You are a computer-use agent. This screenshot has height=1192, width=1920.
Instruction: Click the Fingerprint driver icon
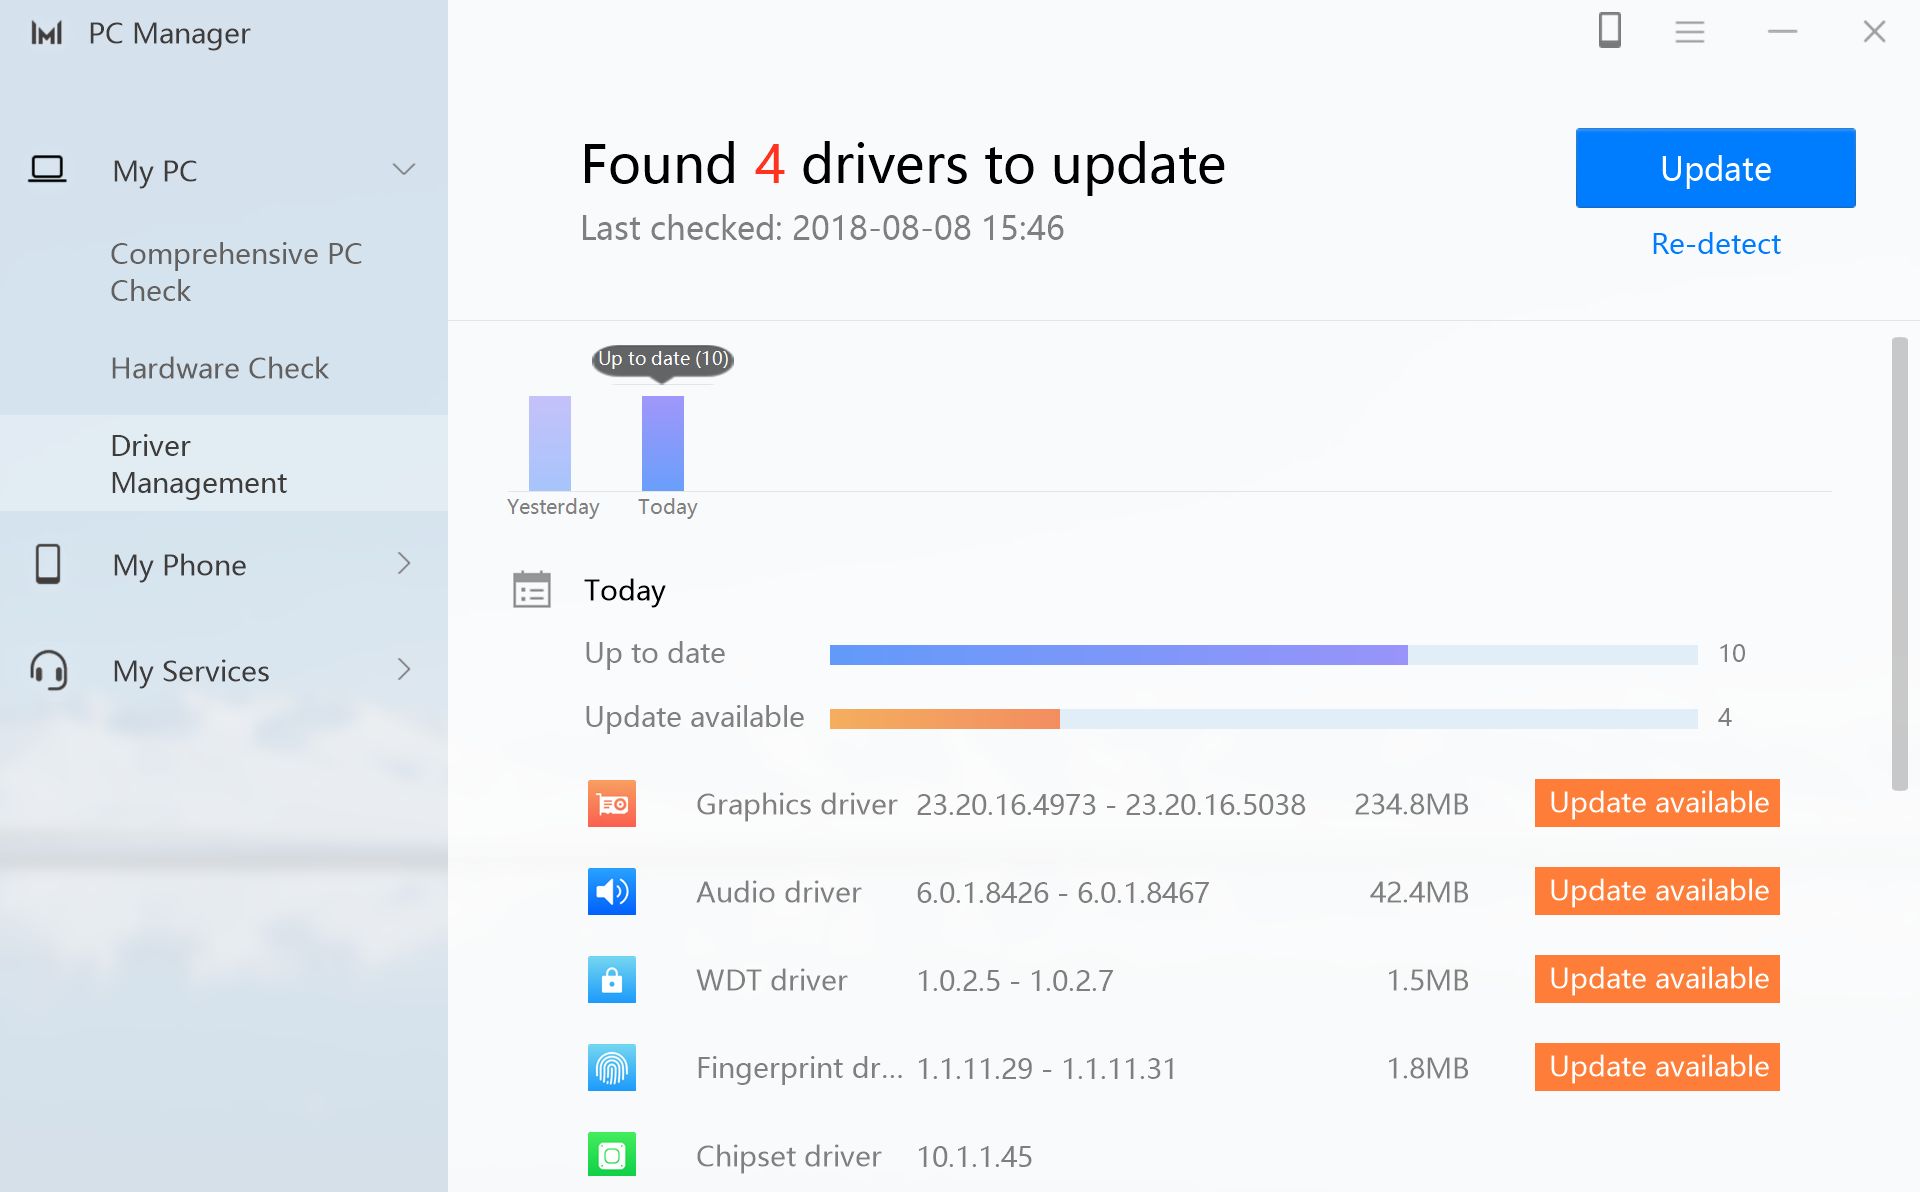(611, 1068)
